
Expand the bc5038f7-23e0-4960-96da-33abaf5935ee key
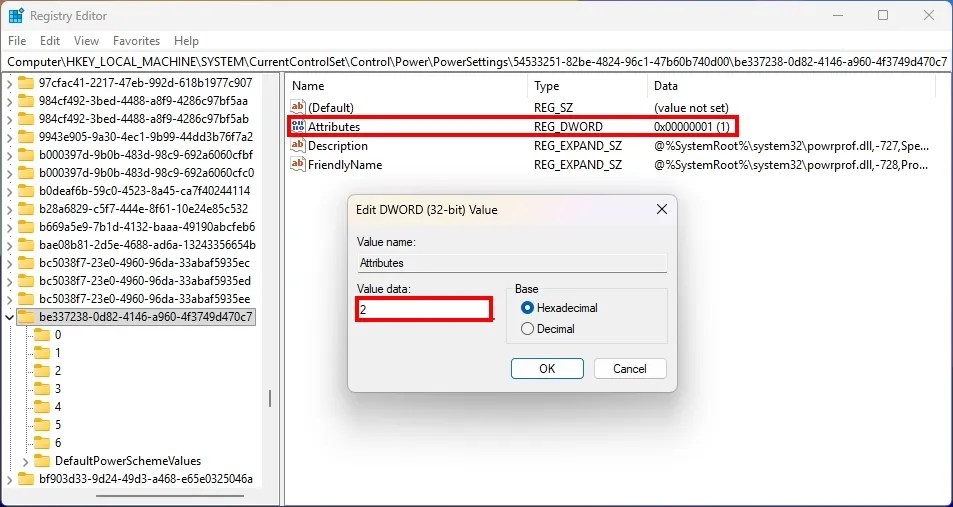[x=9, y=299]
